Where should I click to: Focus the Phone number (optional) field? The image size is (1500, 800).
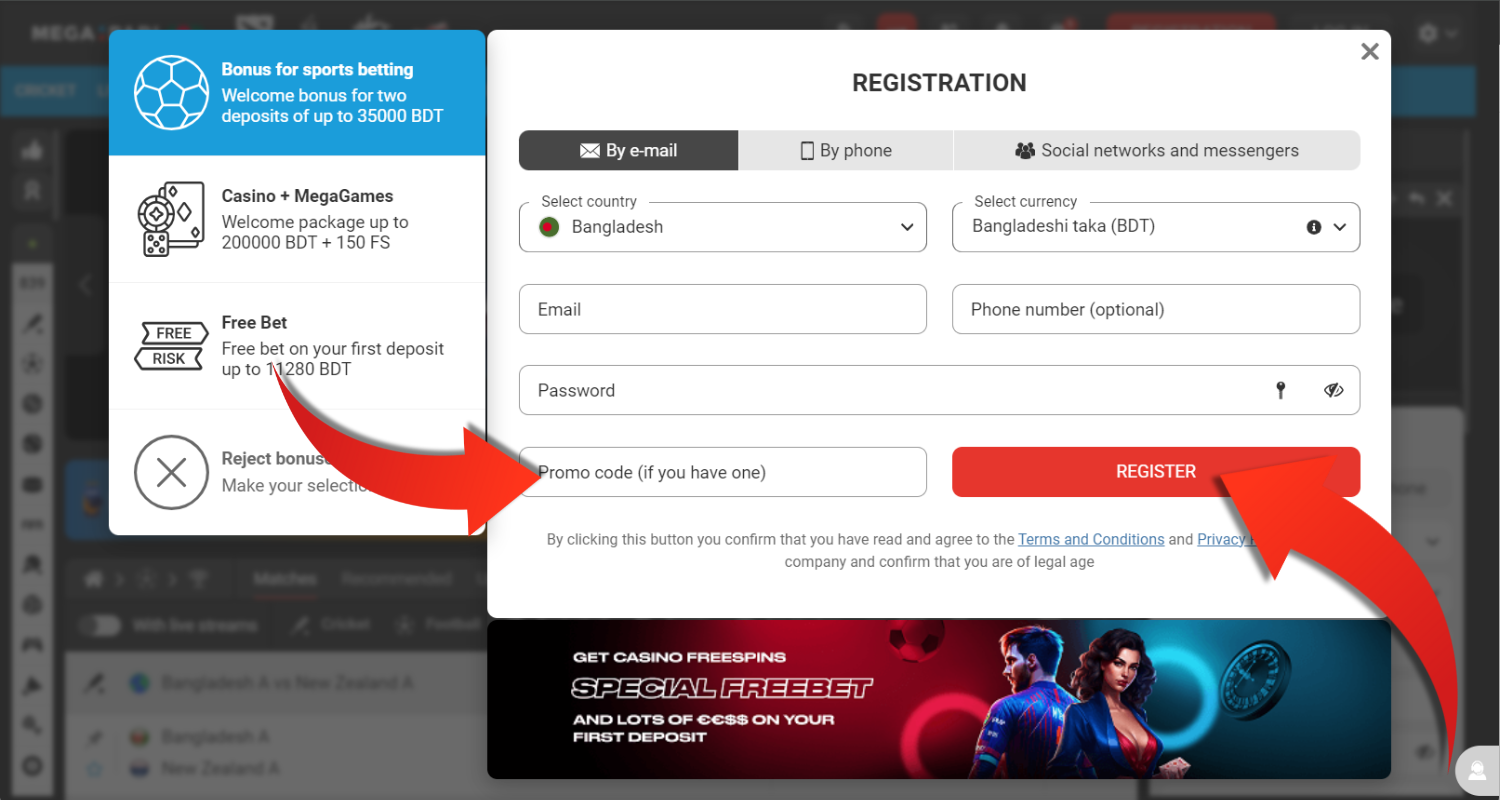tap(1155, 309)
